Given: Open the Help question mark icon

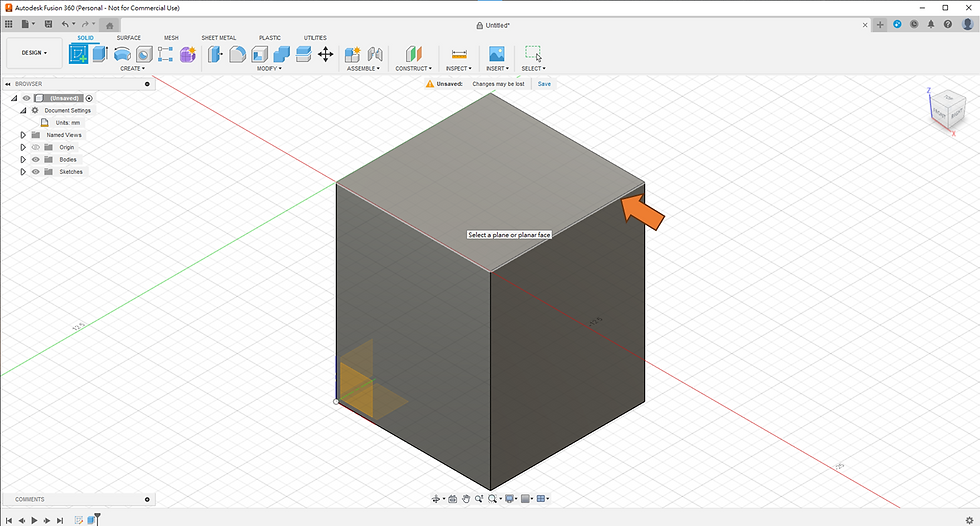Looking at the screenshot, I should click(x=948, y=24).
